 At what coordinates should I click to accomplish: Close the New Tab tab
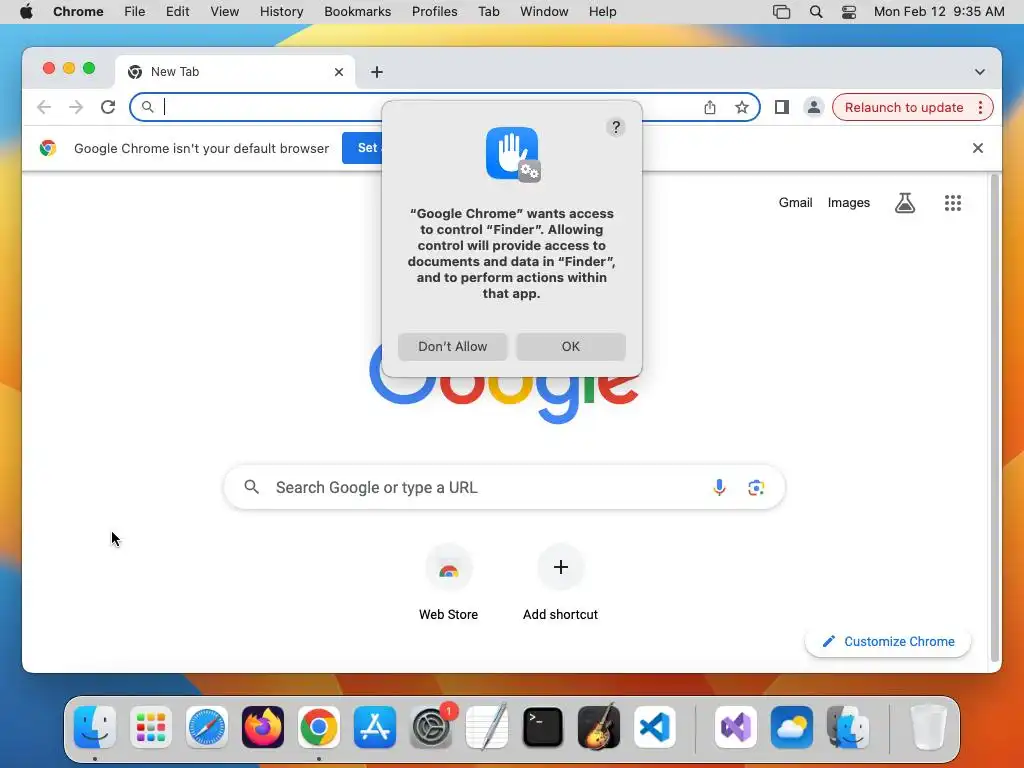[x=338, y=72]
